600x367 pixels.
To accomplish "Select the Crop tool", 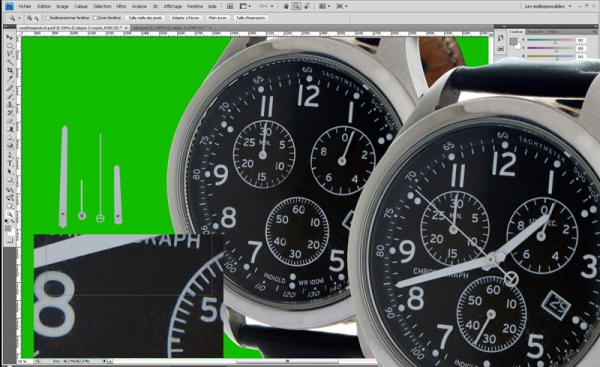I will click(x=10, y=70).
